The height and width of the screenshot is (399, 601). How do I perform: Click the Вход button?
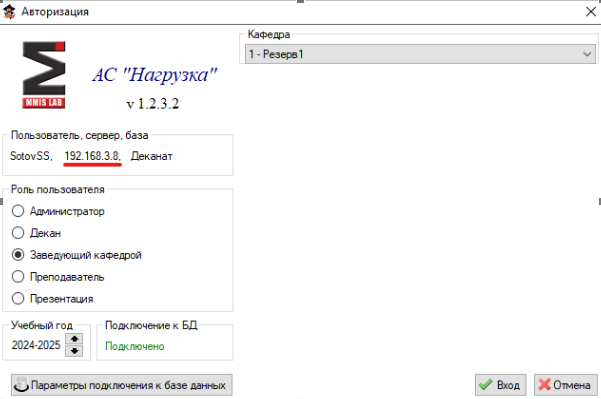tap(501, 385)
